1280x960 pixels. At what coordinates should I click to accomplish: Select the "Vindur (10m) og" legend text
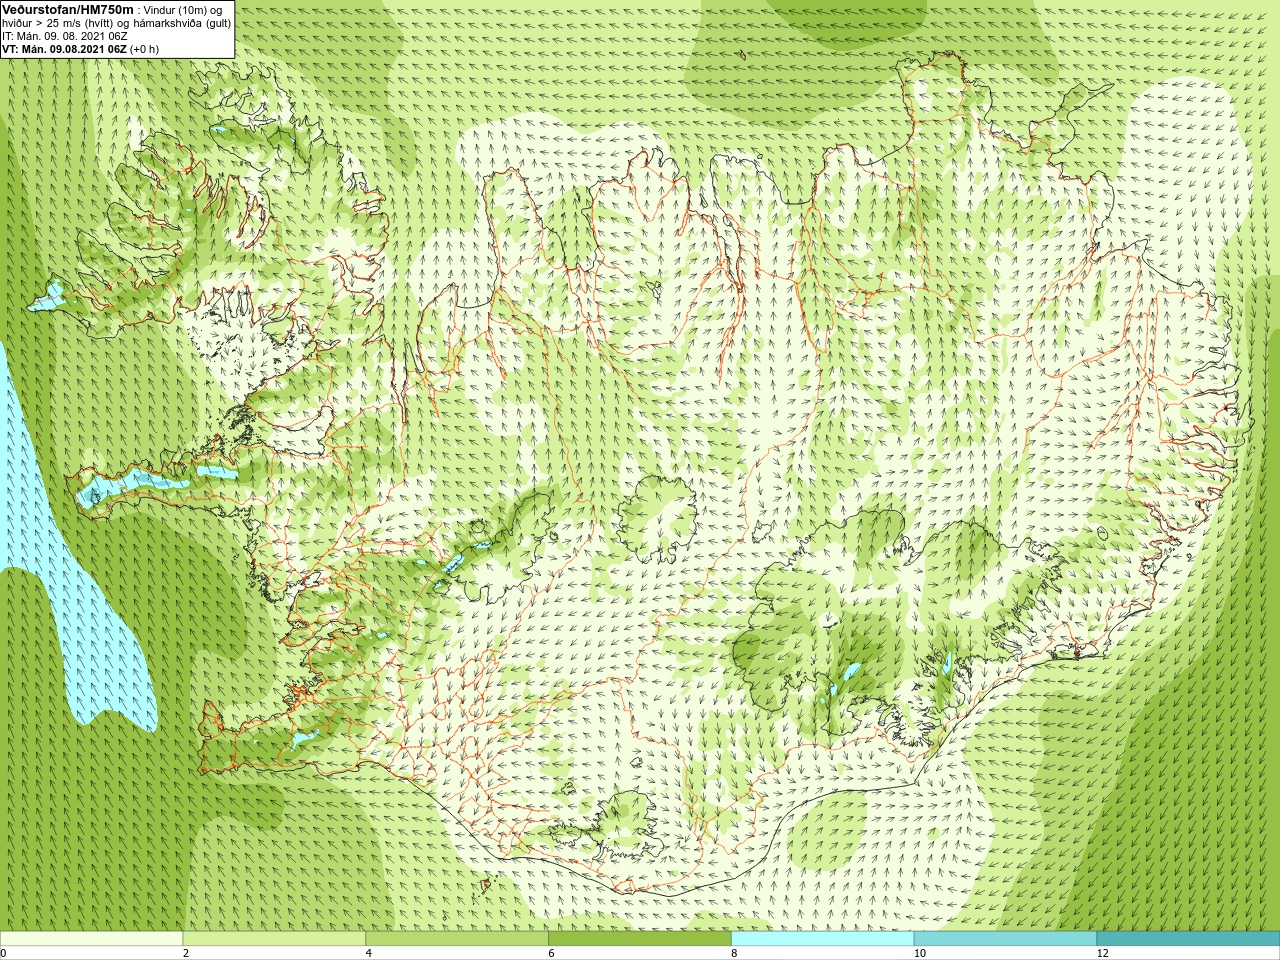183,10
